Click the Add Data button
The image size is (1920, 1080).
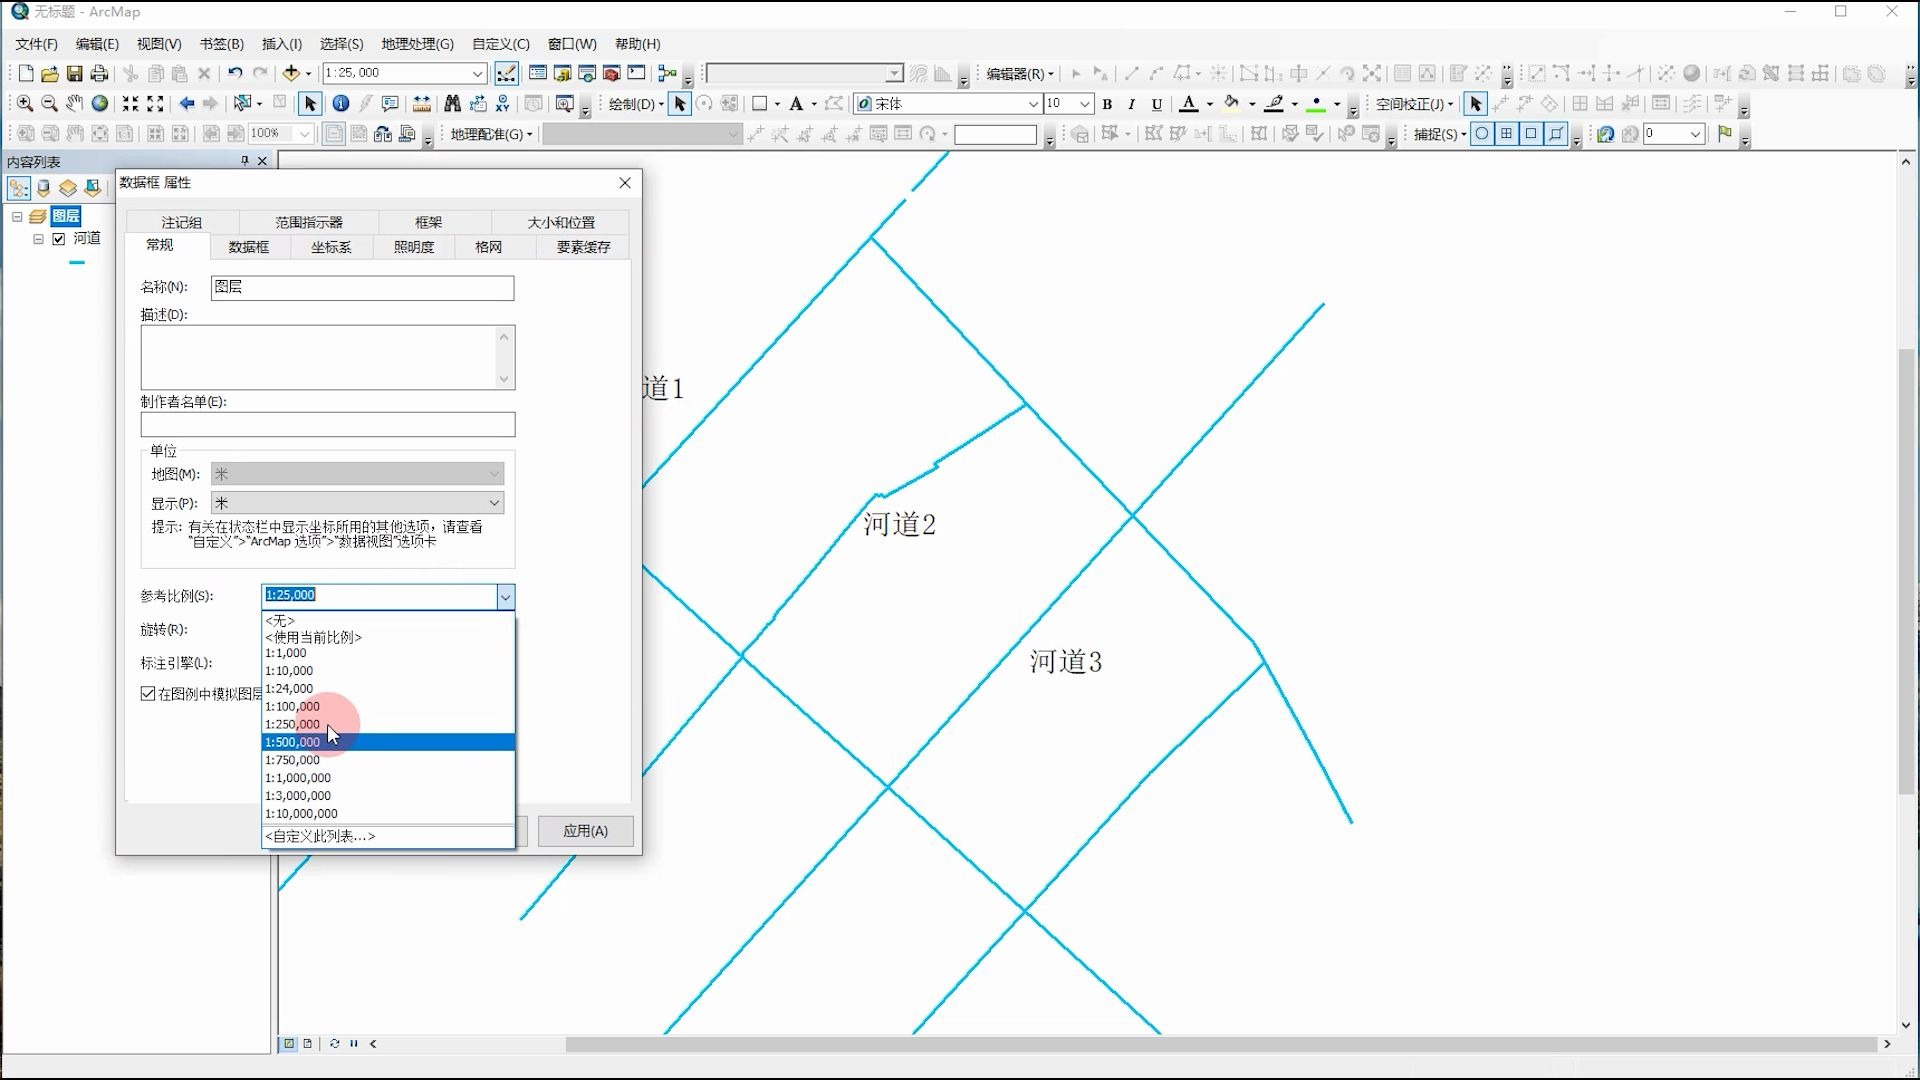tap(291, 73)
